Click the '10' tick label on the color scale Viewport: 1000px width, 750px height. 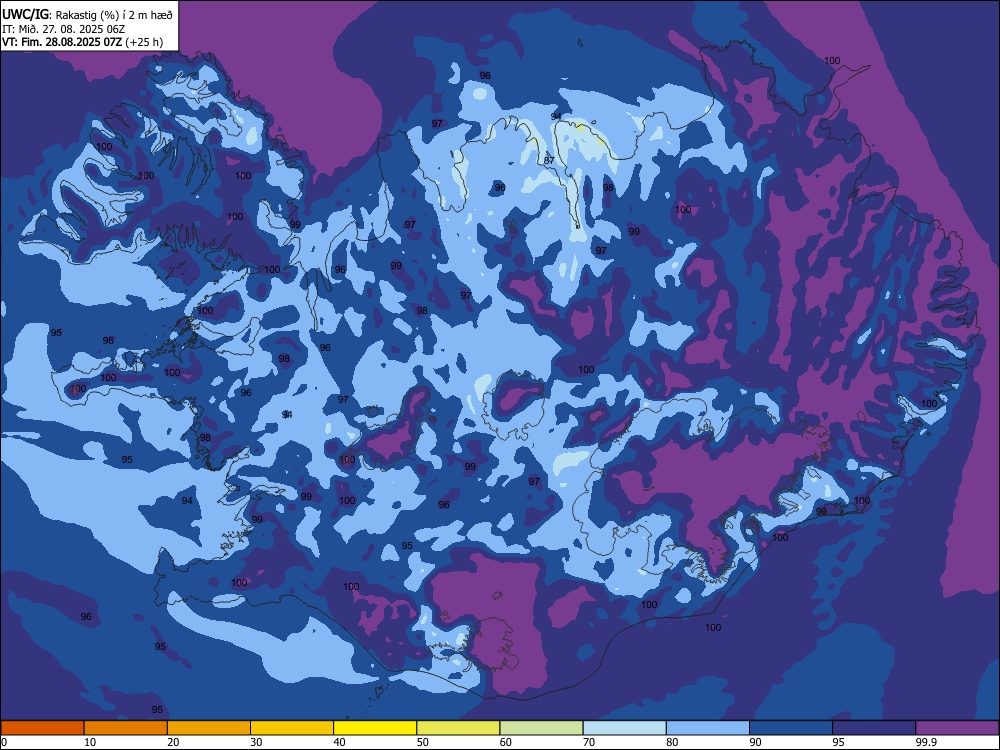point(90,742)
